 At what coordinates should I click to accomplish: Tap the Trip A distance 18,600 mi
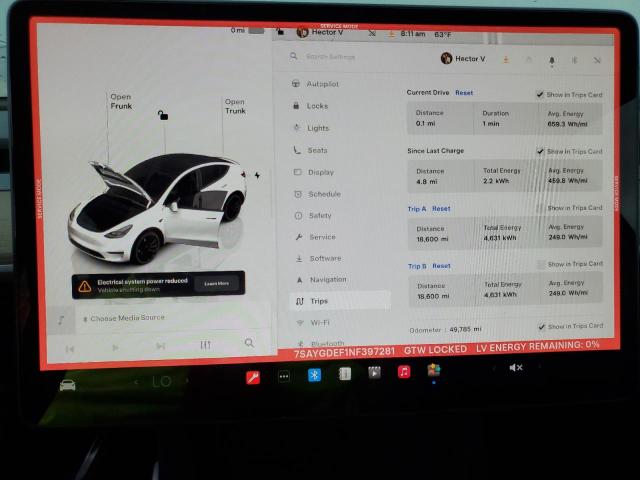click(432, 239)
